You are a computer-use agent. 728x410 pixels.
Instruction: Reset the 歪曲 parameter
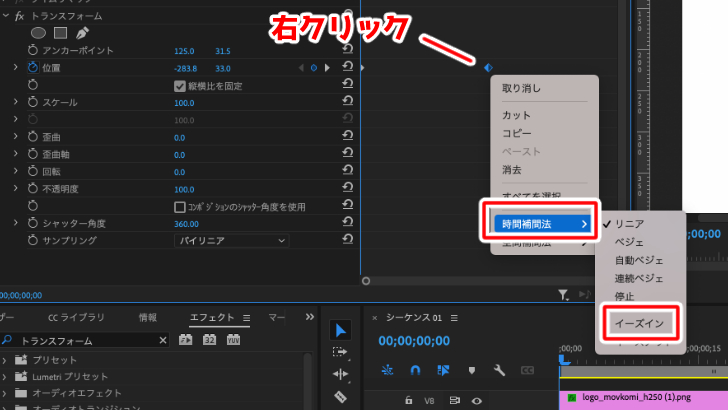pyautogui.click(x=347, y=136)
